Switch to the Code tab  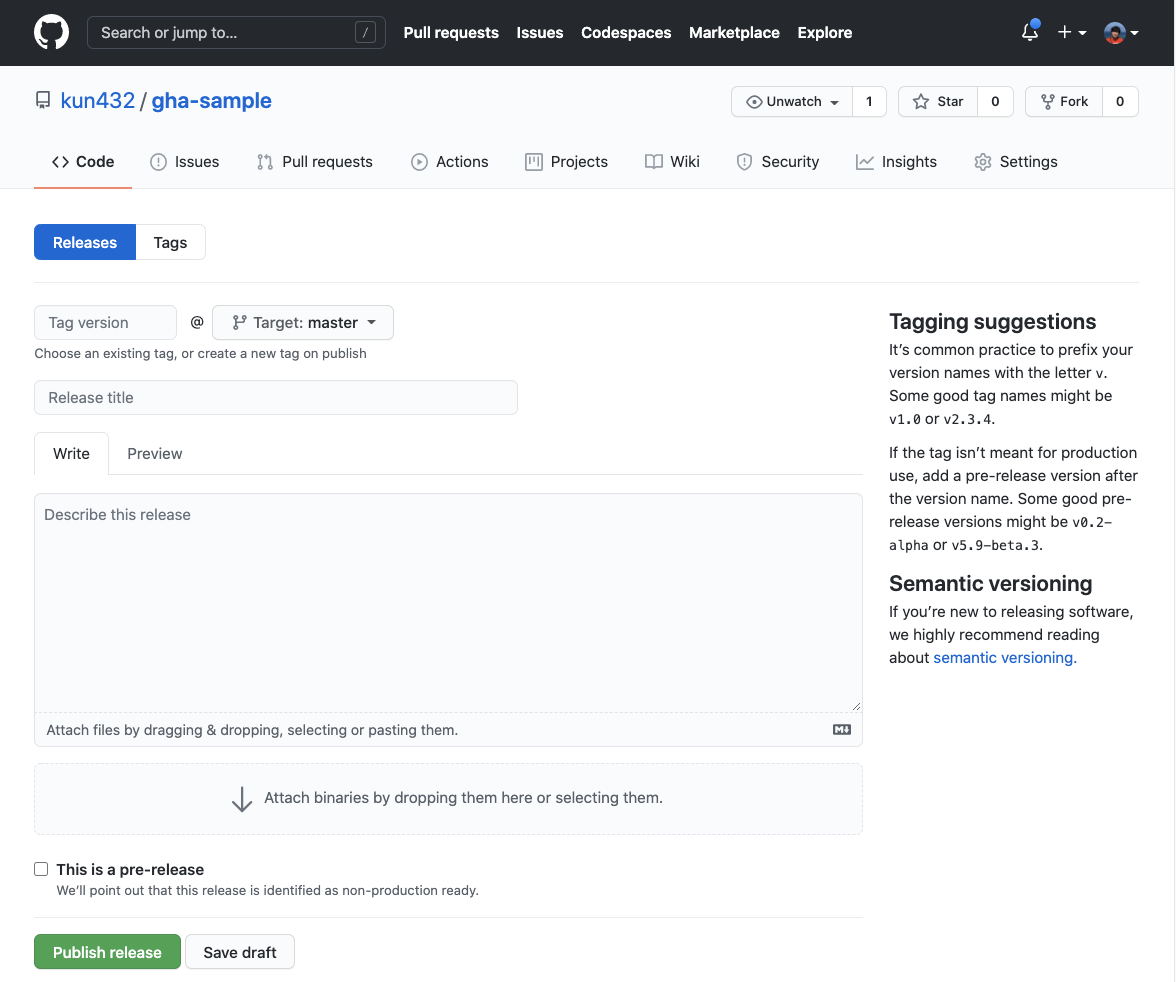tap(82, 161)
